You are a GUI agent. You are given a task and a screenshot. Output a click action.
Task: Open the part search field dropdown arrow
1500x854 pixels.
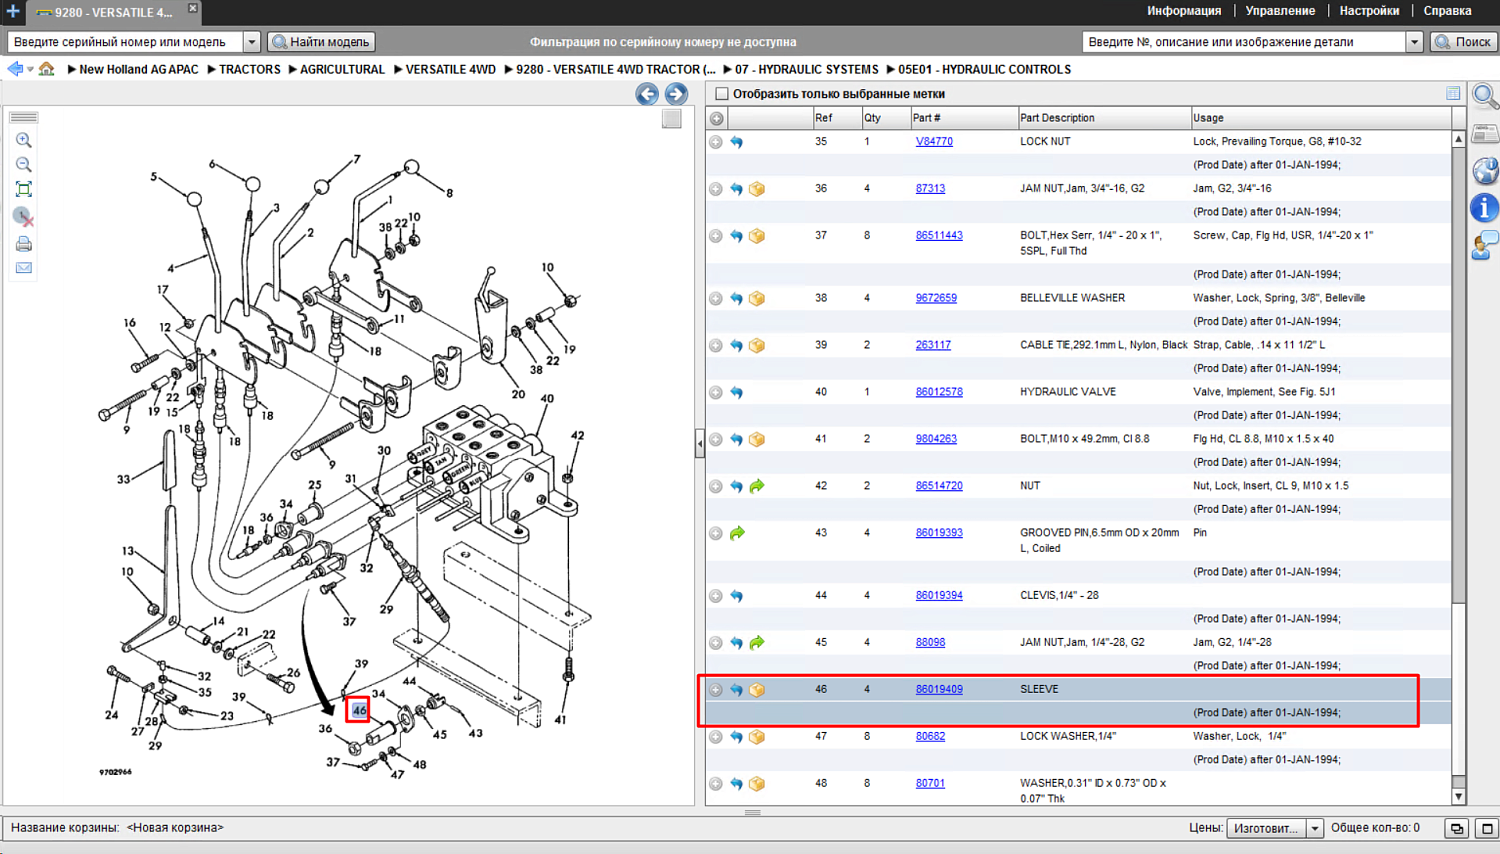click(x=1414, y=42)
